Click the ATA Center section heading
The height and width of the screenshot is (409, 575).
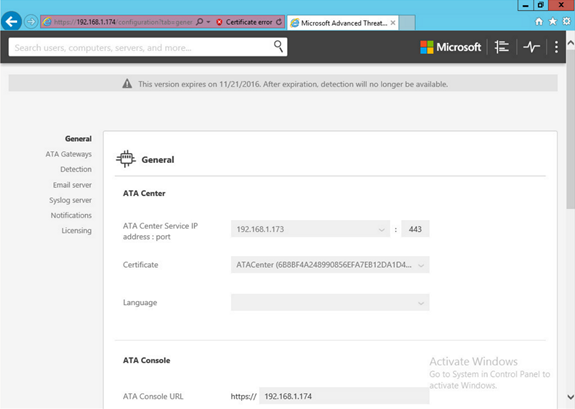[144, 193]
